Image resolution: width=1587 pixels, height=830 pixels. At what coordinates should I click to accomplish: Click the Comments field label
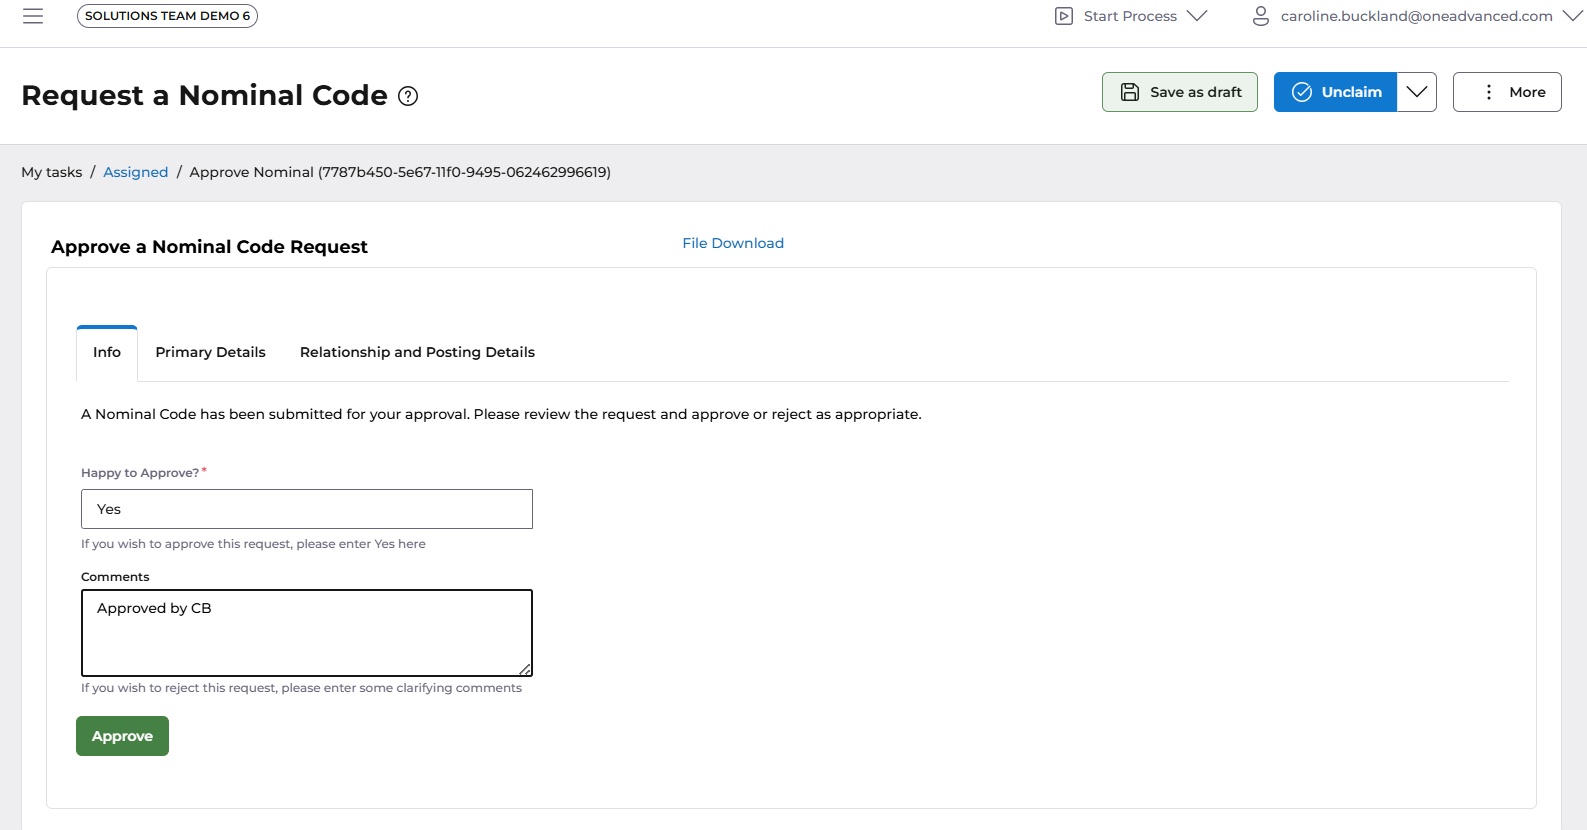click(115, 577)
